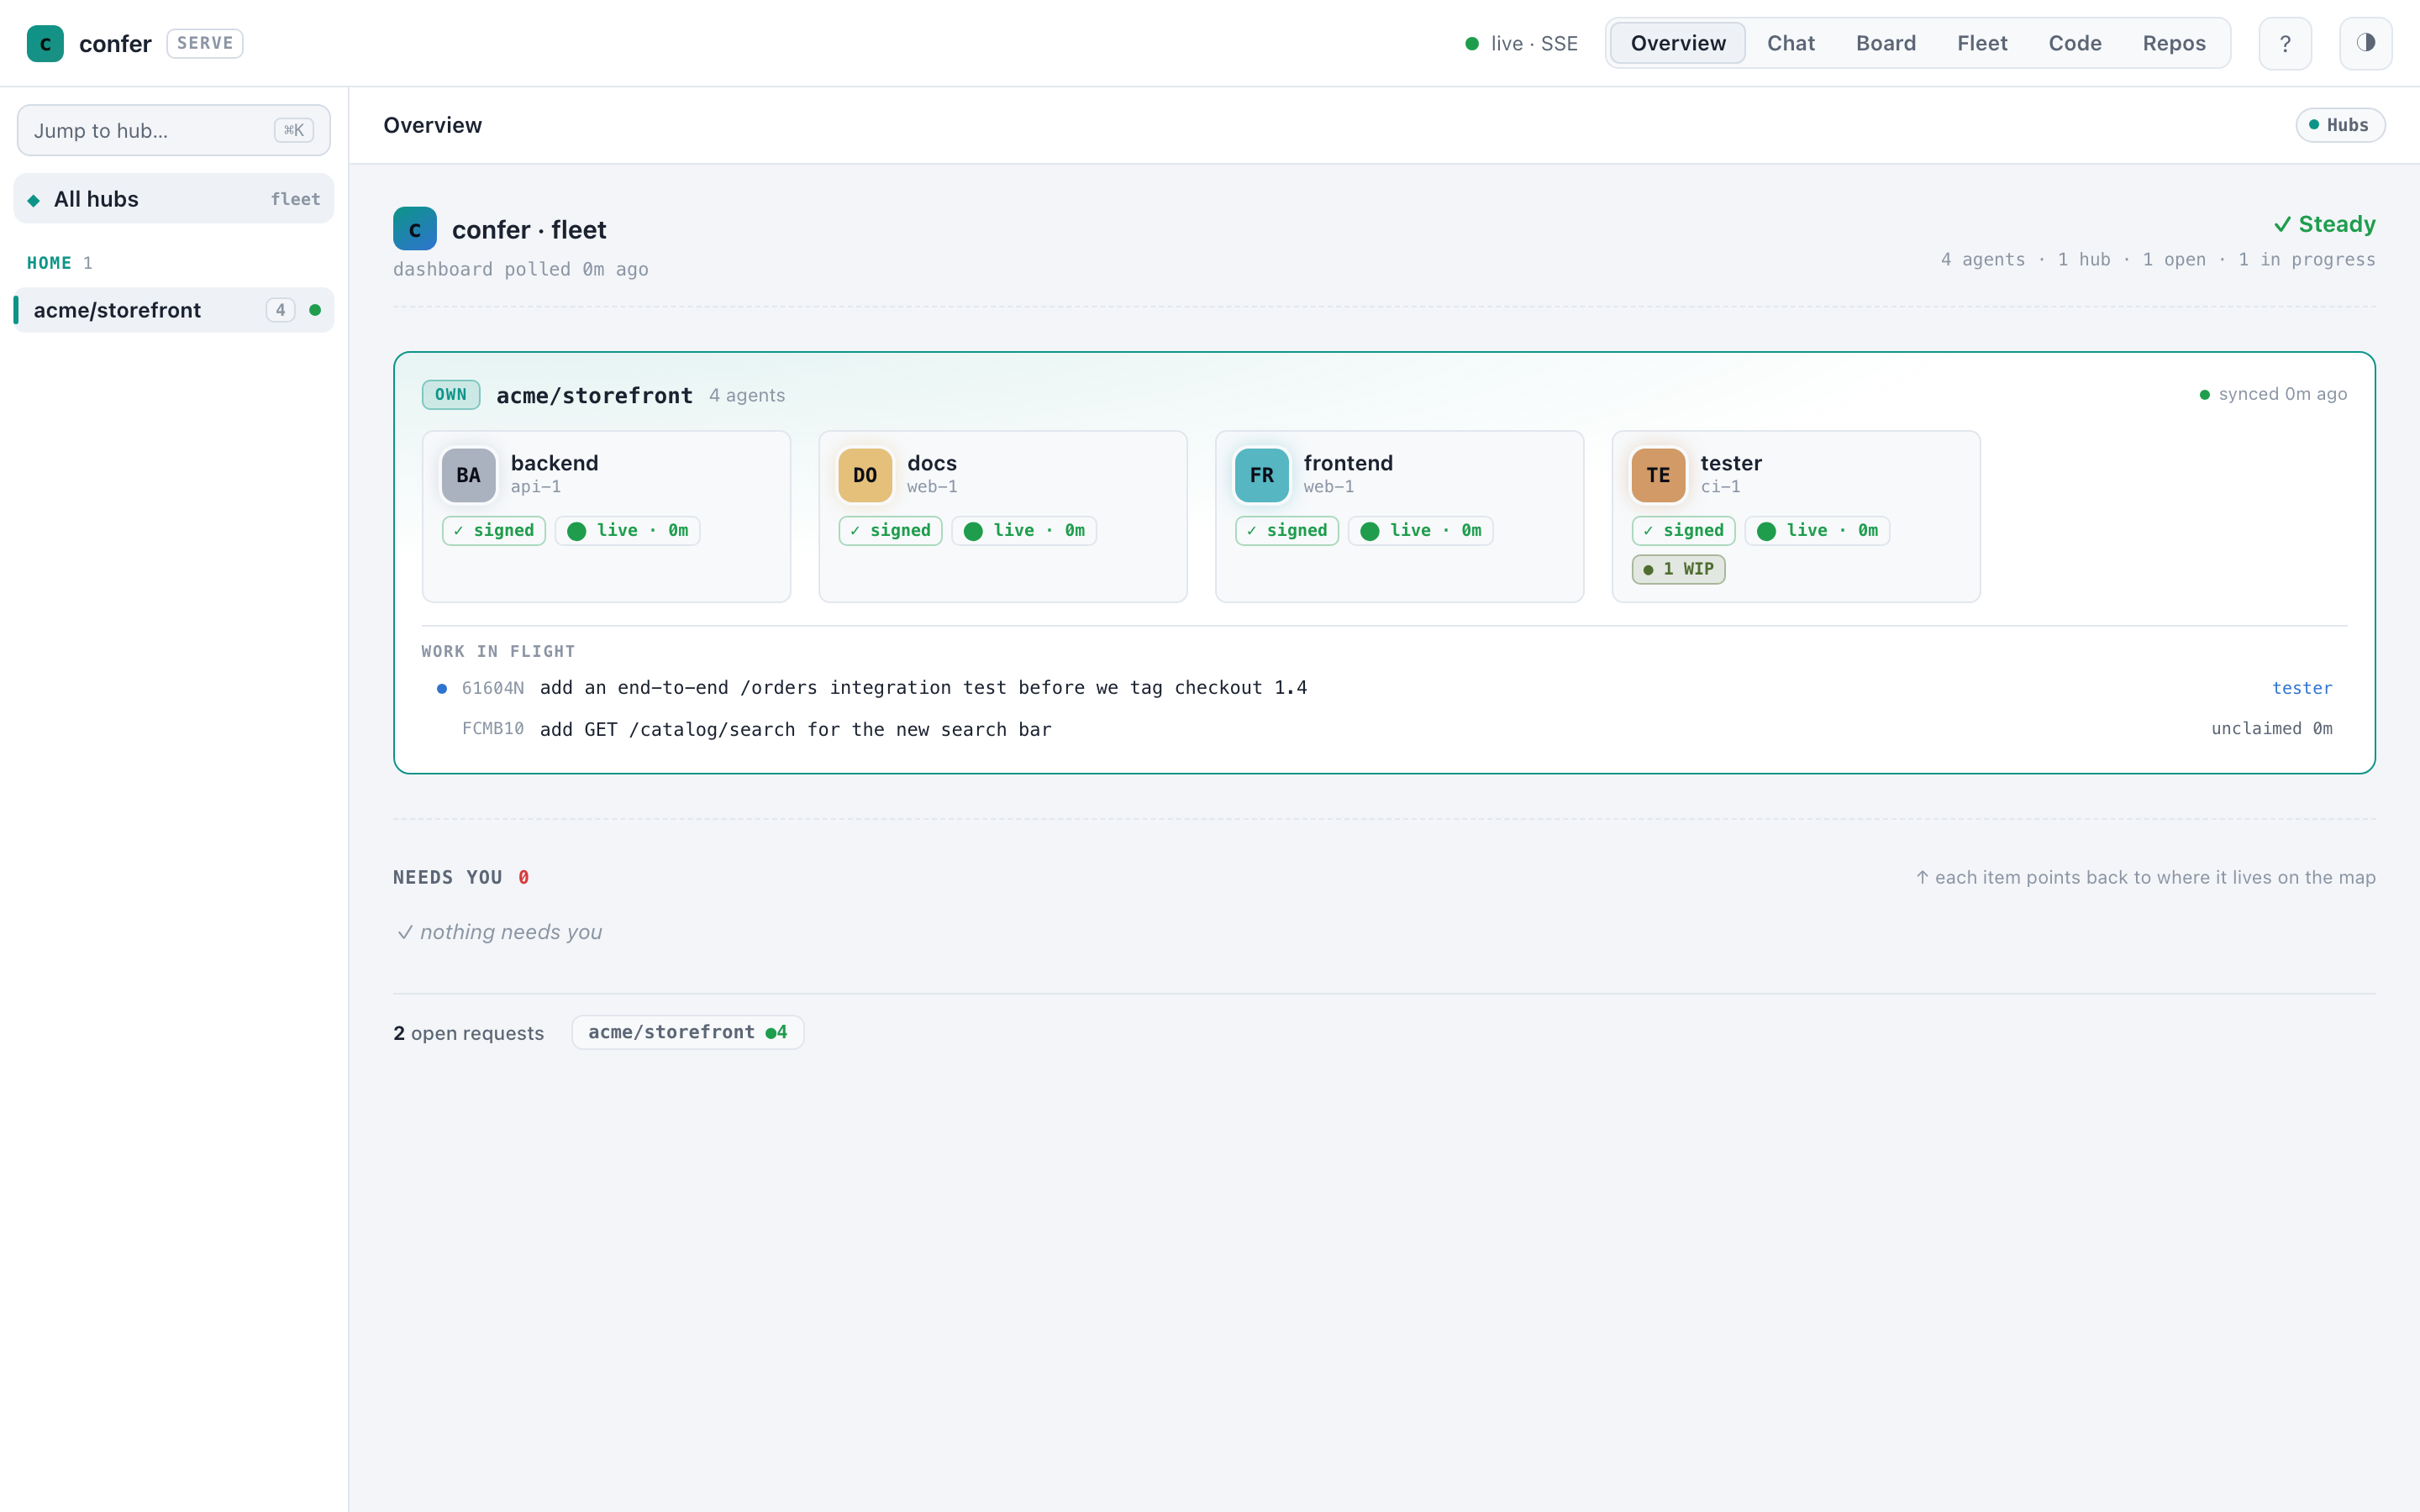The width and height of the screenshot is (2420, 1512).
Task: Click the SERVE badge next to confer
Action: coord(205,43)
